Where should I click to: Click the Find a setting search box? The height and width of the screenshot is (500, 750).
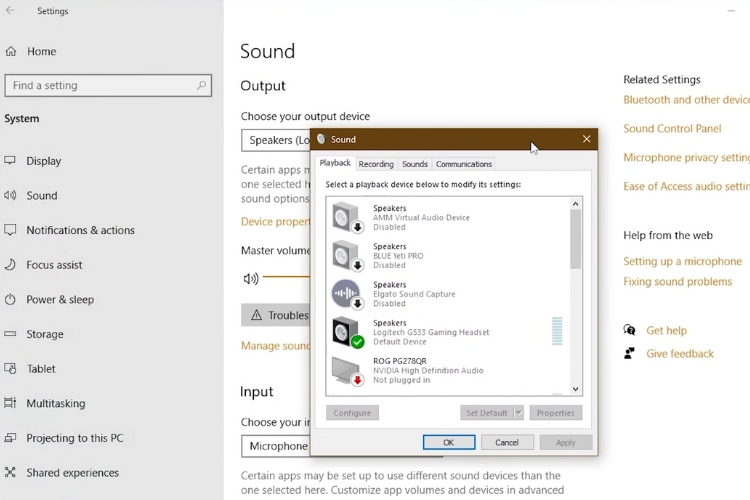108,85
